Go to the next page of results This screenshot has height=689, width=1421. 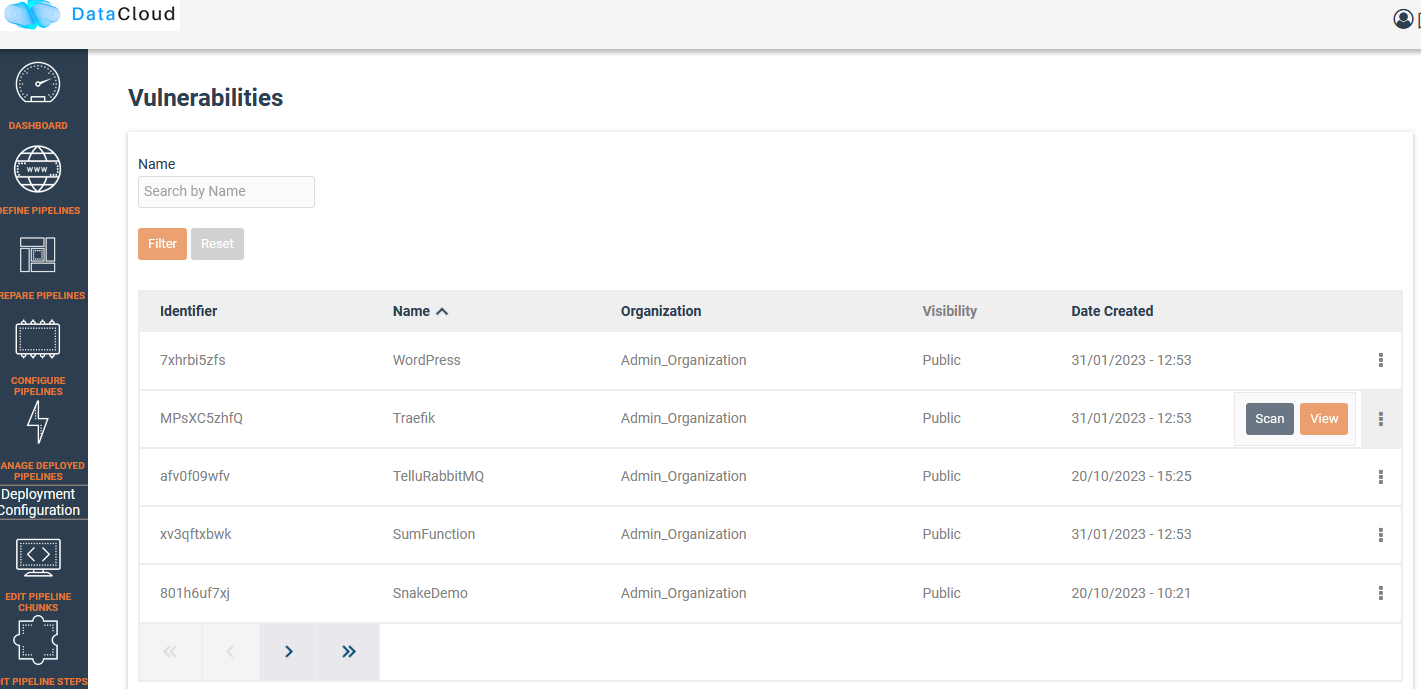pos(289,652)
